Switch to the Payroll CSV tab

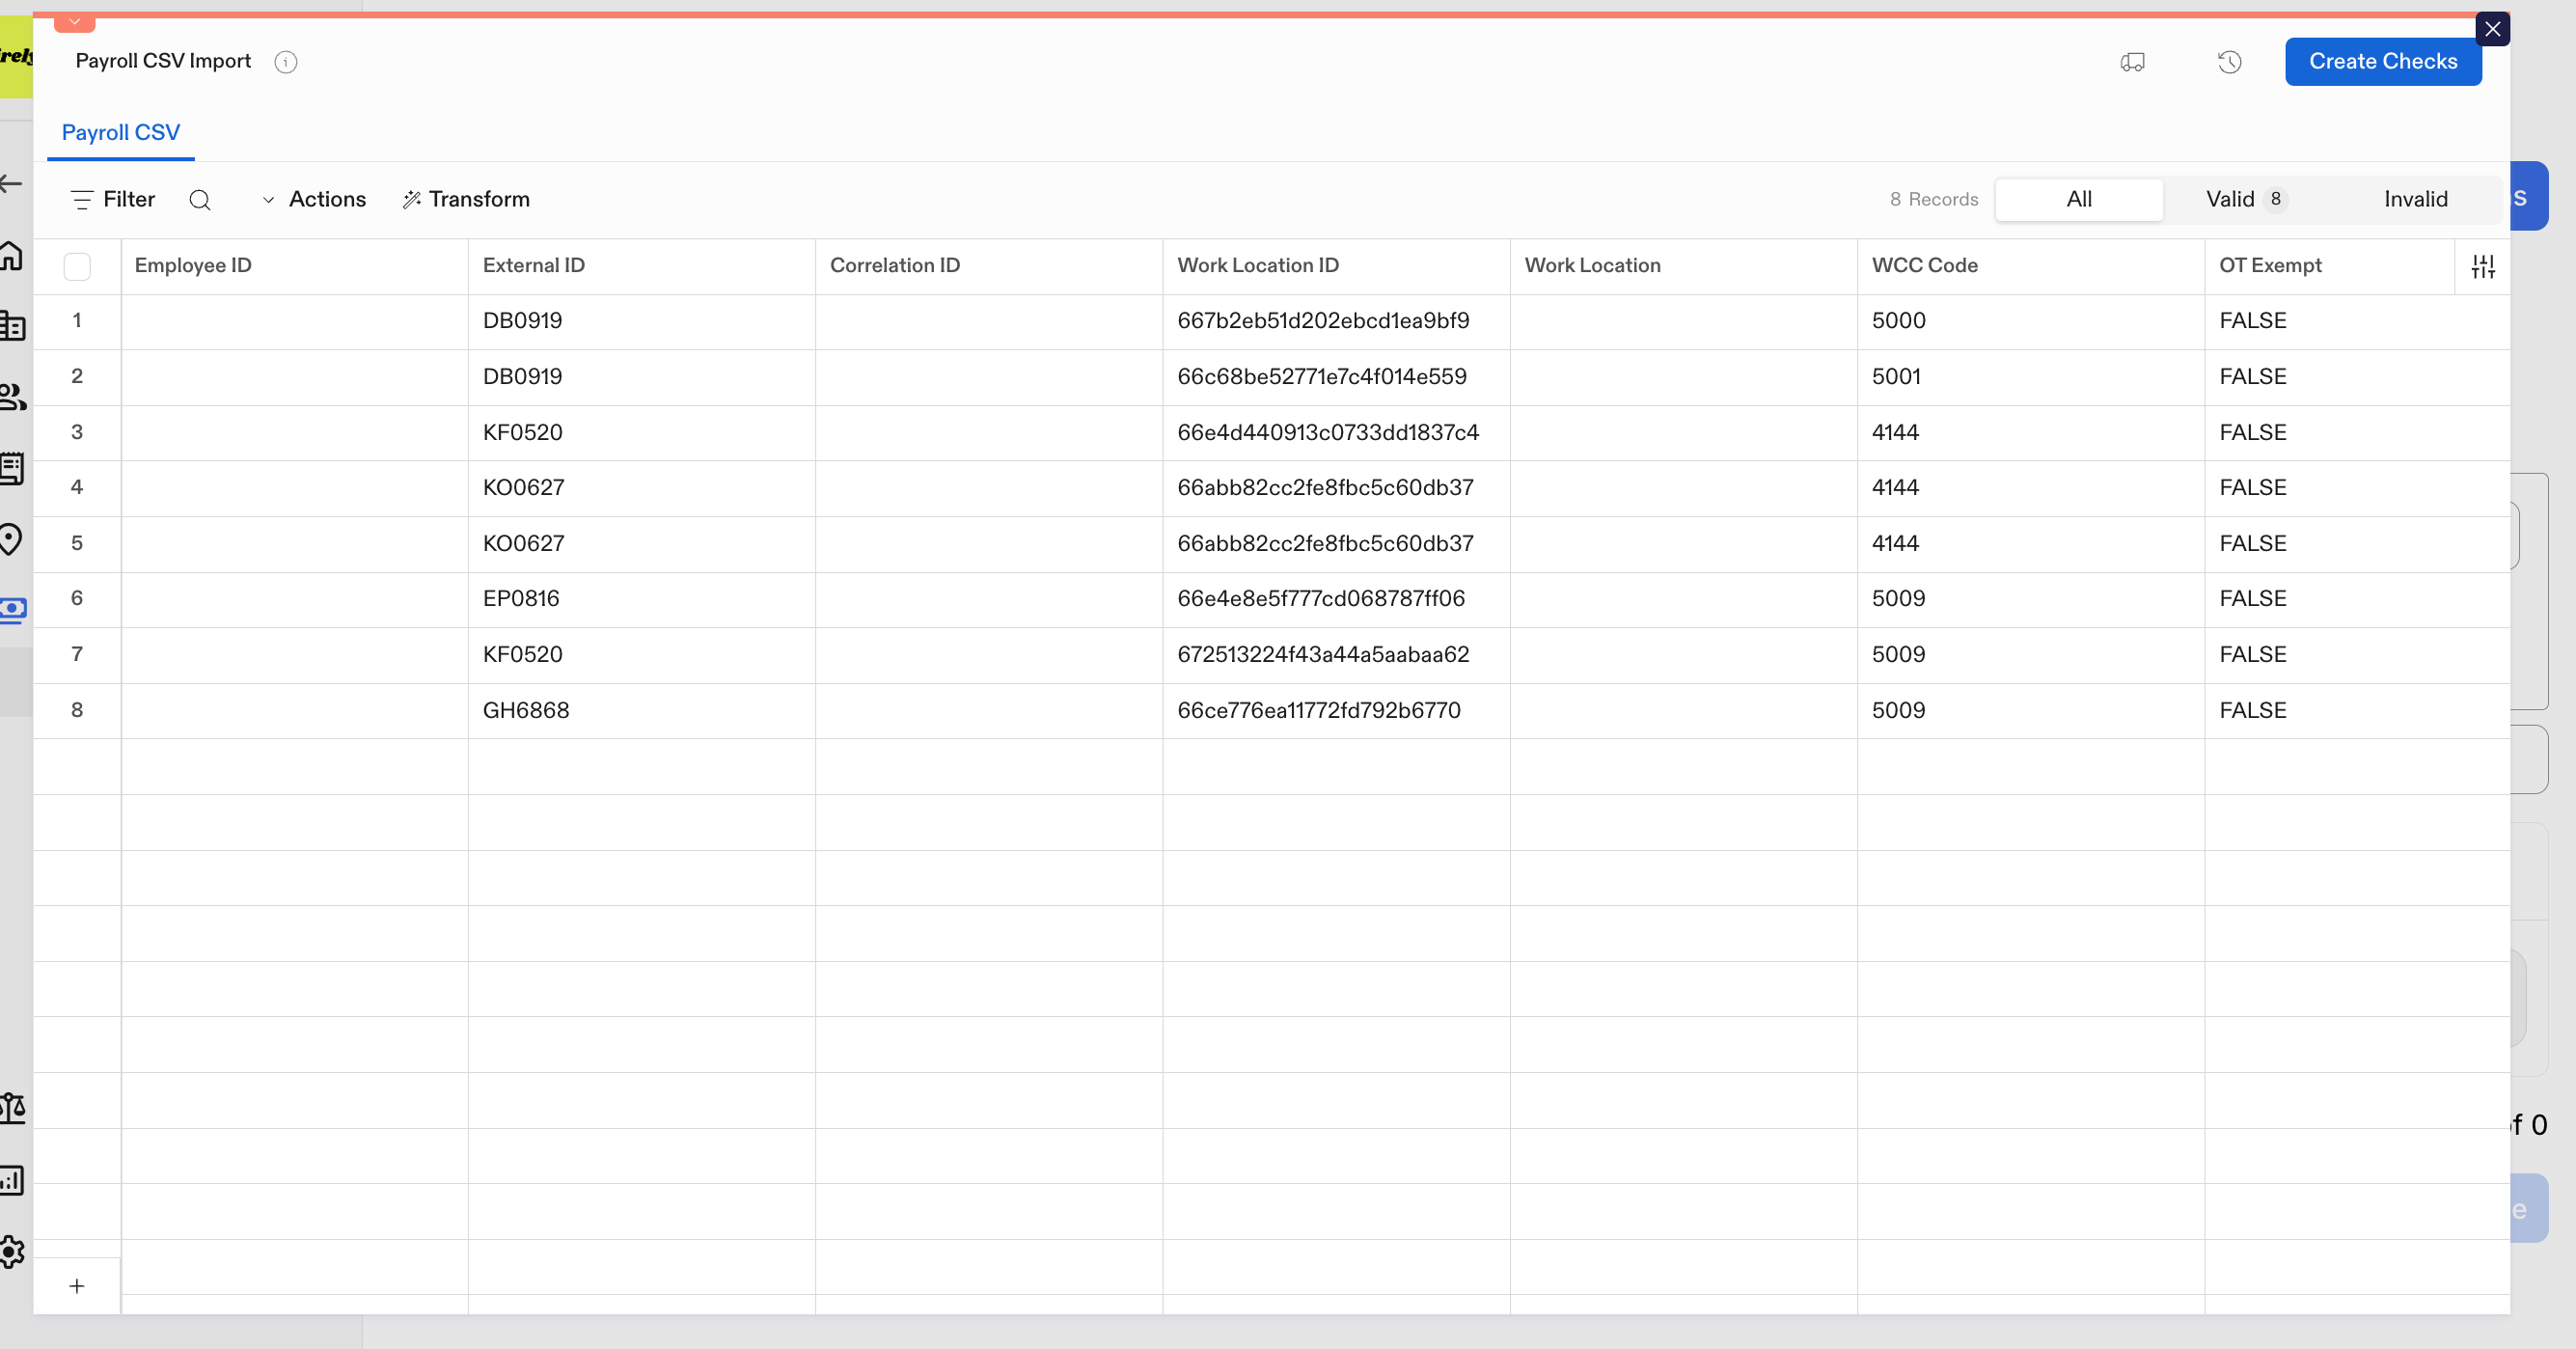120,132
